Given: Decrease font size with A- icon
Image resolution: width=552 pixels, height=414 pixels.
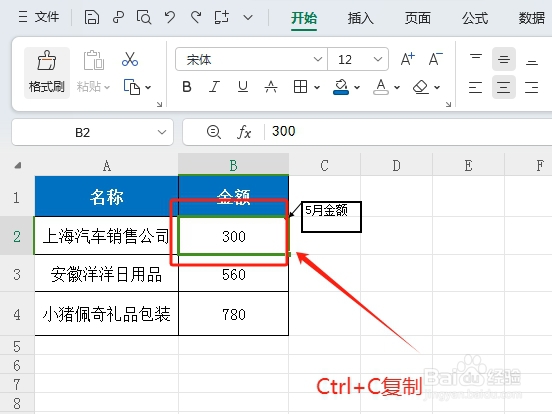Looking at the screenshot, I should point(435,59).
